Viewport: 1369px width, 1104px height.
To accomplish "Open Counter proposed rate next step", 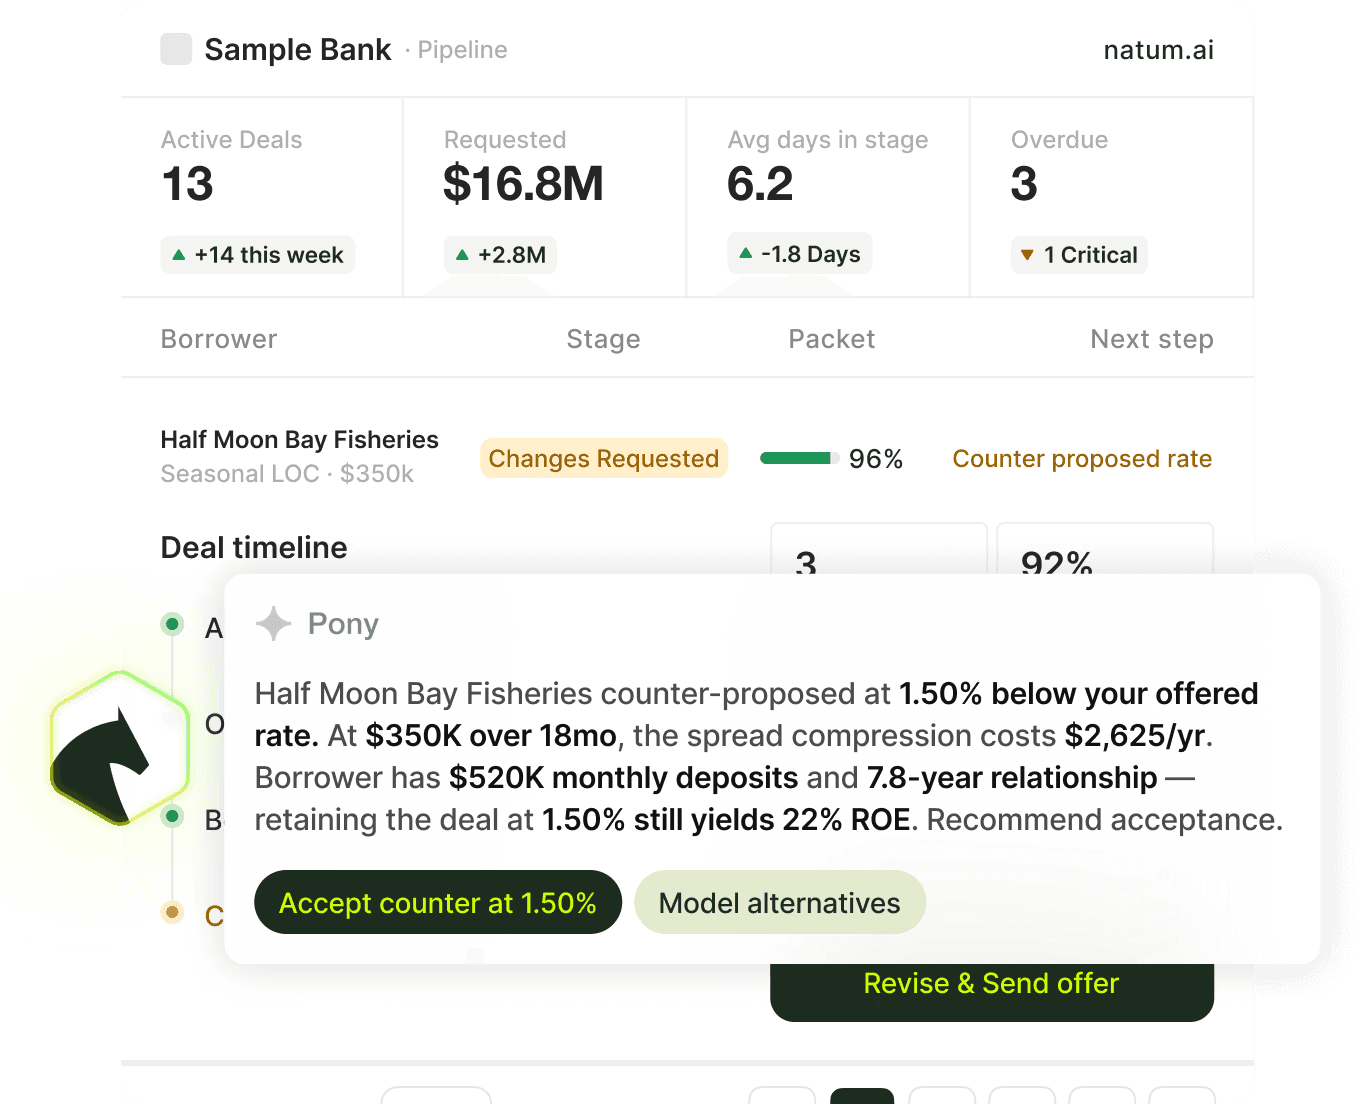I will (x=1081, y=459).
